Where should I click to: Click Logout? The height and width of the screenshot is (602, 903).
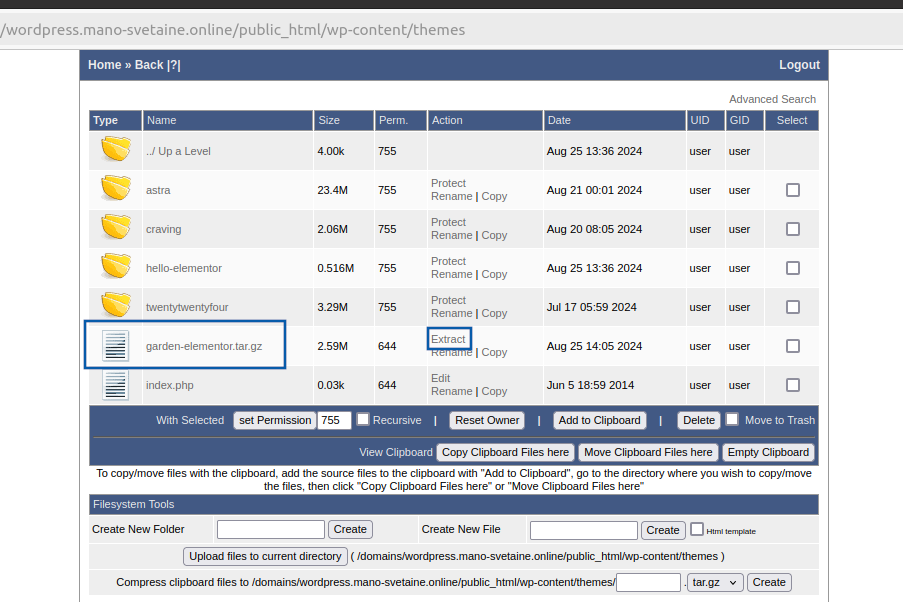(799, 65)
